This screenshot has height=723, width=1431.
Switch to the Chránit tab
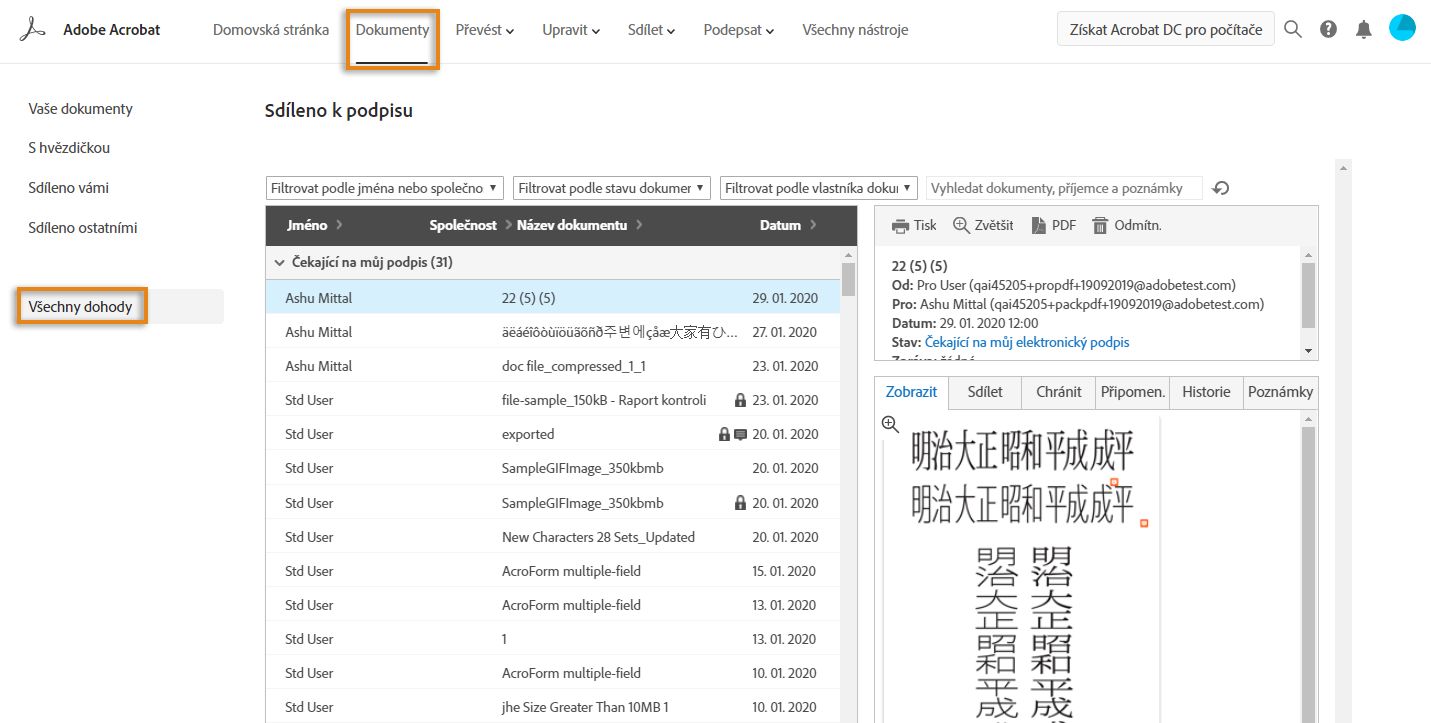(x=1059, y=392)
